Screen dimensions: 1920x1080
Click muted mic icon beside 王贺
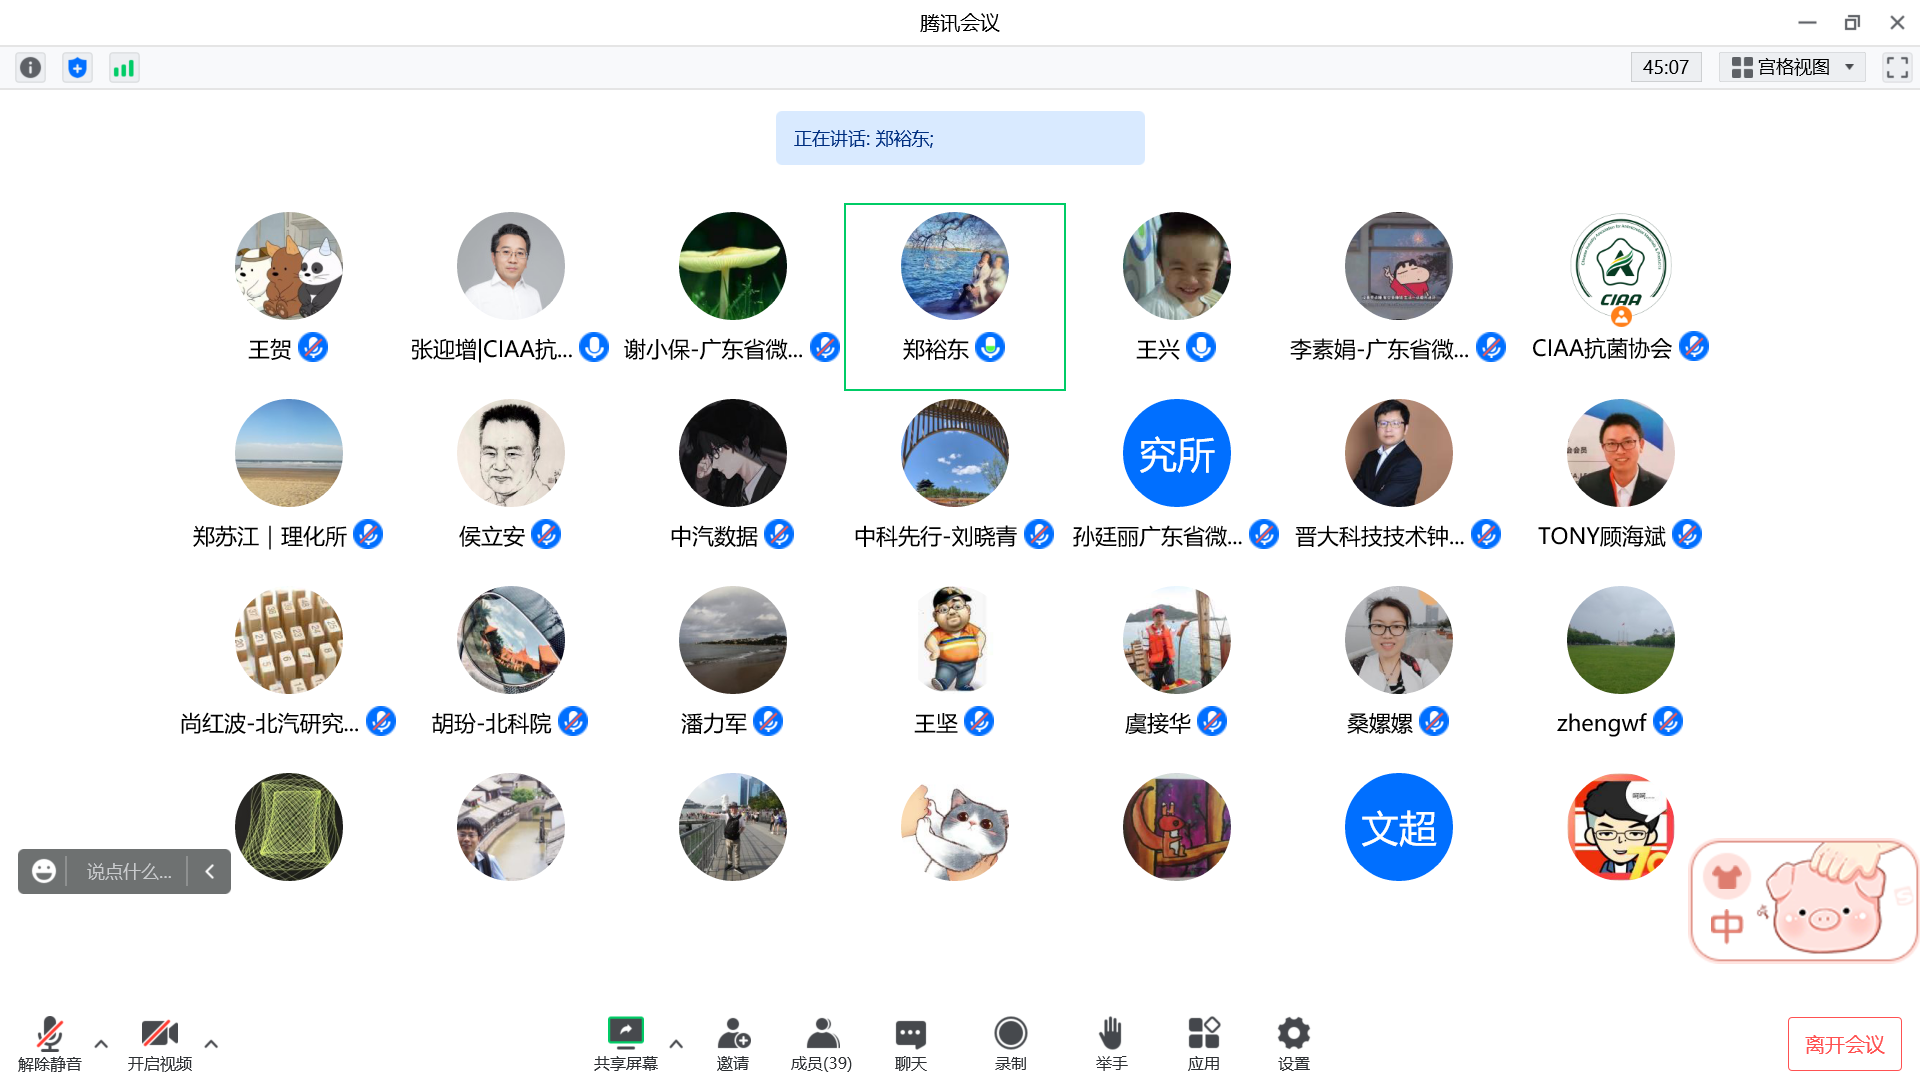click(313, 347)
